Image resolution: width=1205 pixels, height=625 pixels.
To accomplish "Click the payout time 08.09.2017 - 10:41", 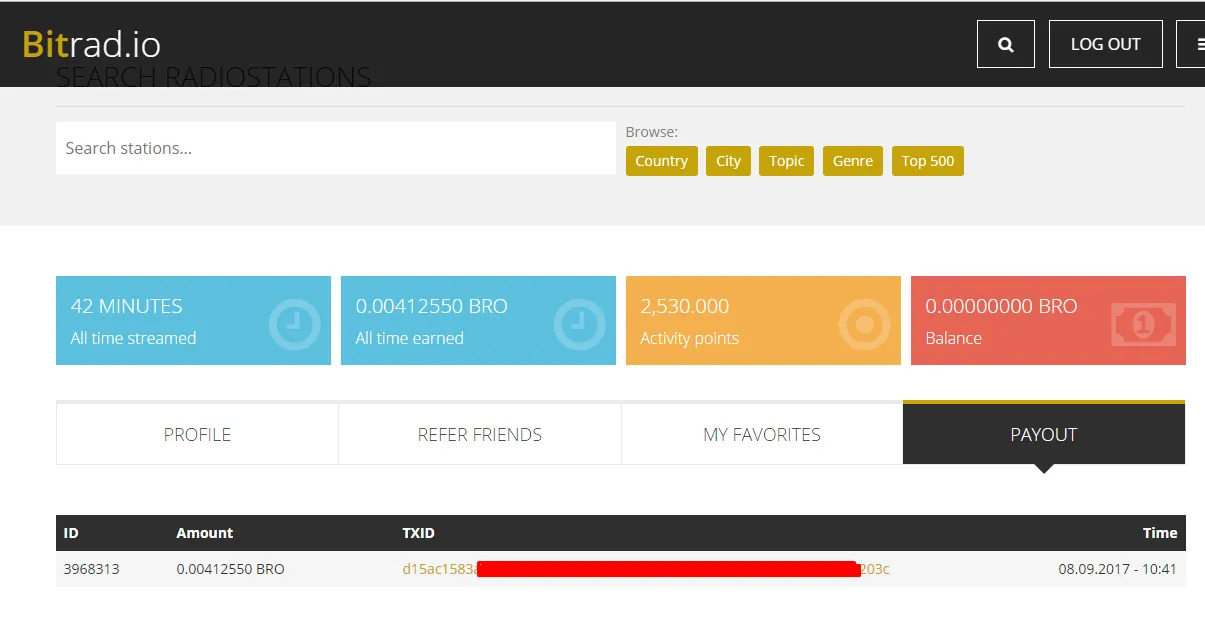I will 1117,569.
